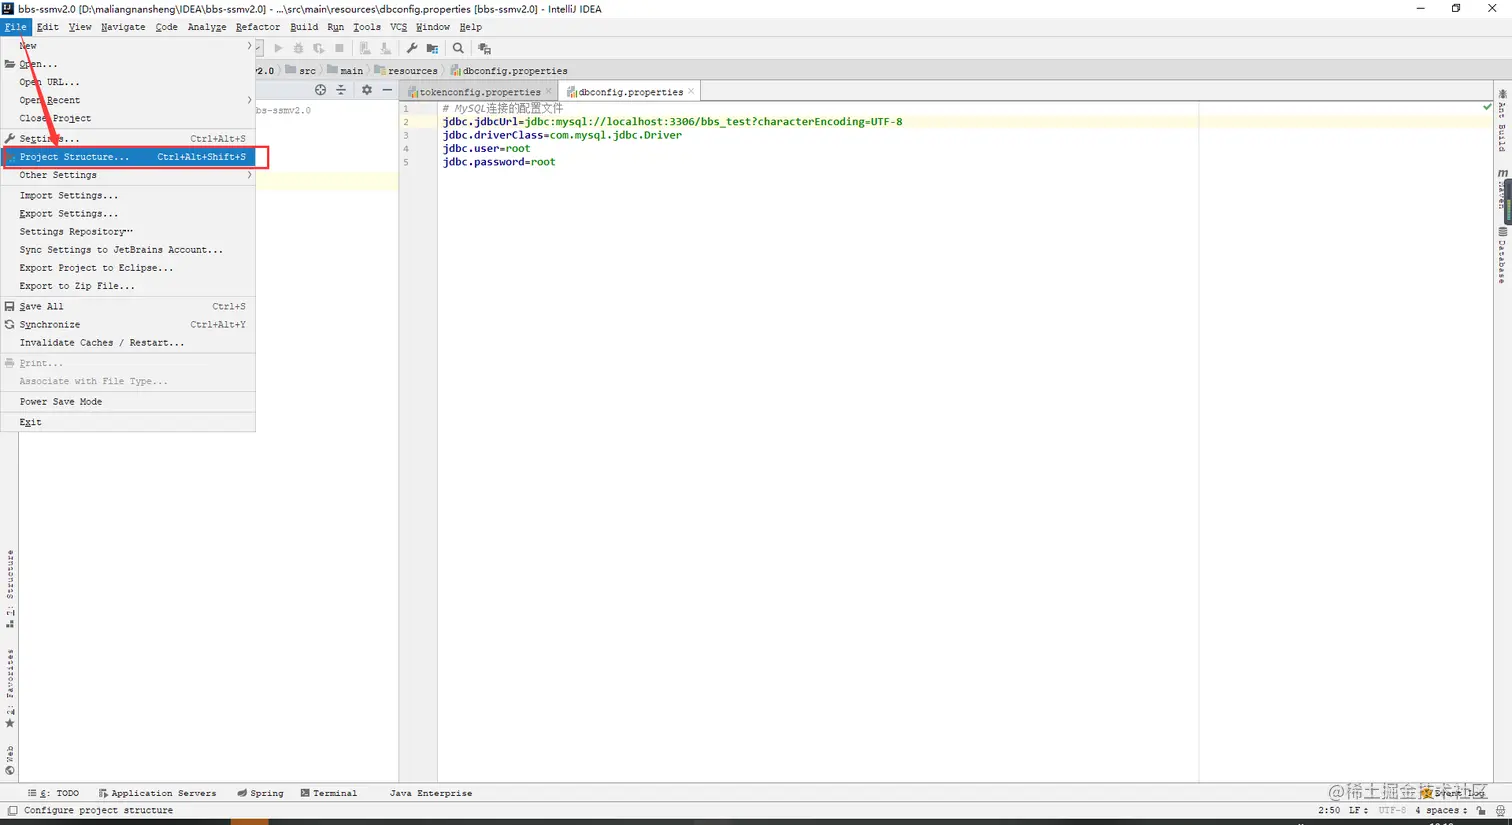Open the Project panel gear options
1512x825 pixels.
(x=366, y=90)
